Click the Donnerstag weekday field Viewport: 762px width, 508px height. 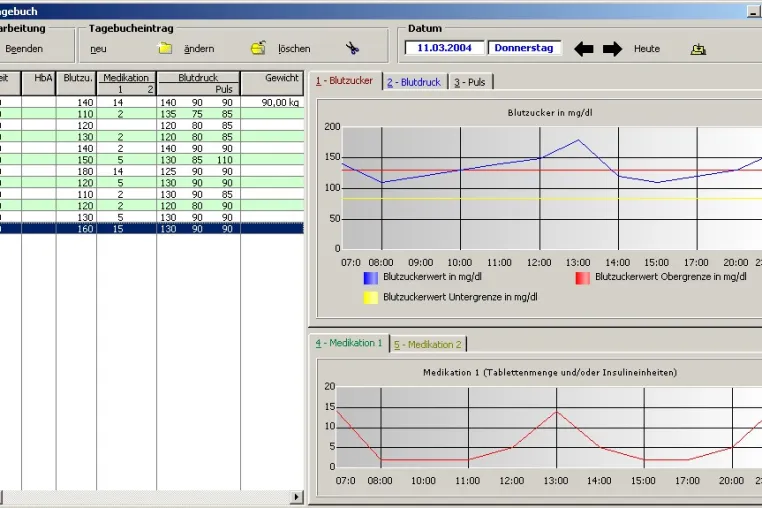[x=524, y=48]
